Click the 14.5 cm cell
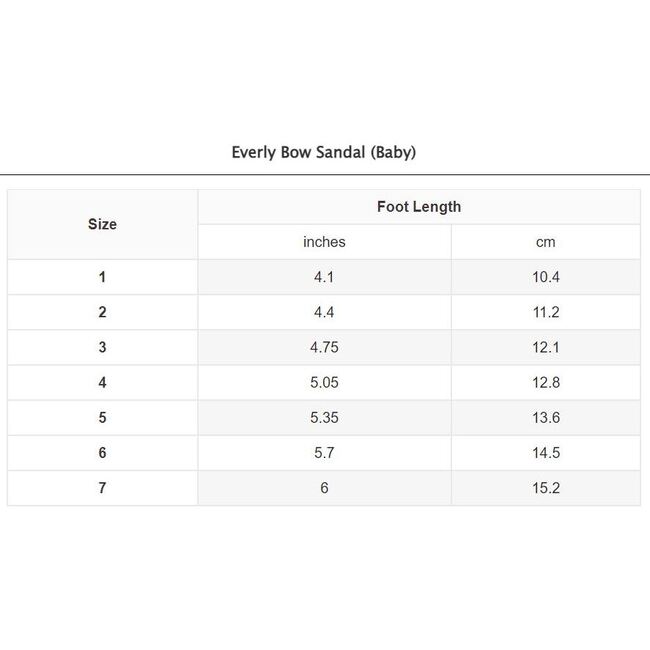 [545, 453]
